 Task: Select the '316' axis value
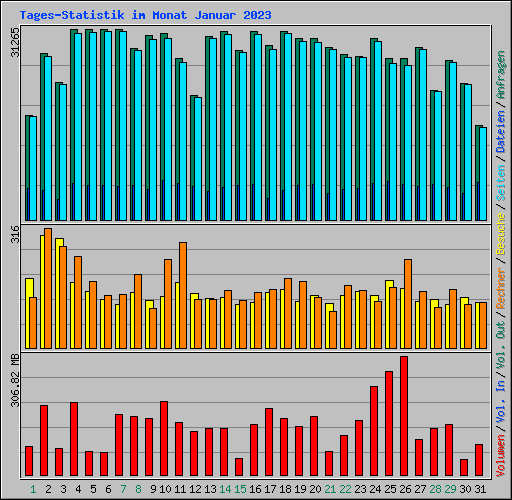[x=15, y=234]
